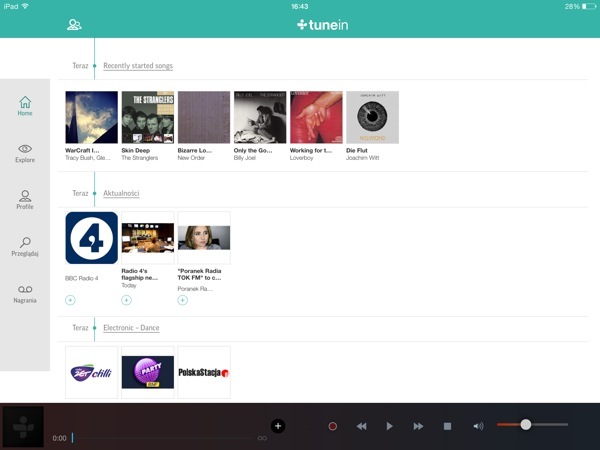The image size is (600, 450).
Task: Click the New Order artist name
Action: 191,158
